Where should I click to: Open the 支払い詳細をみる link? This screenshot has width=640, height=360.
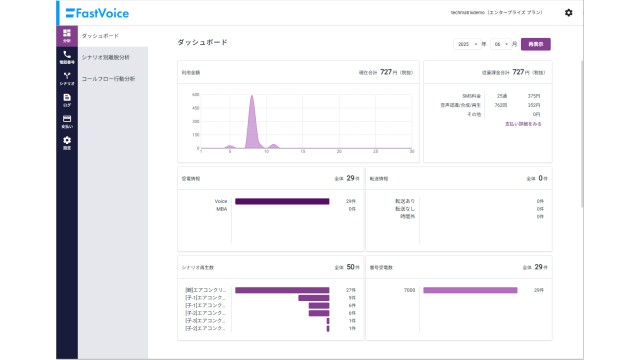523,124
